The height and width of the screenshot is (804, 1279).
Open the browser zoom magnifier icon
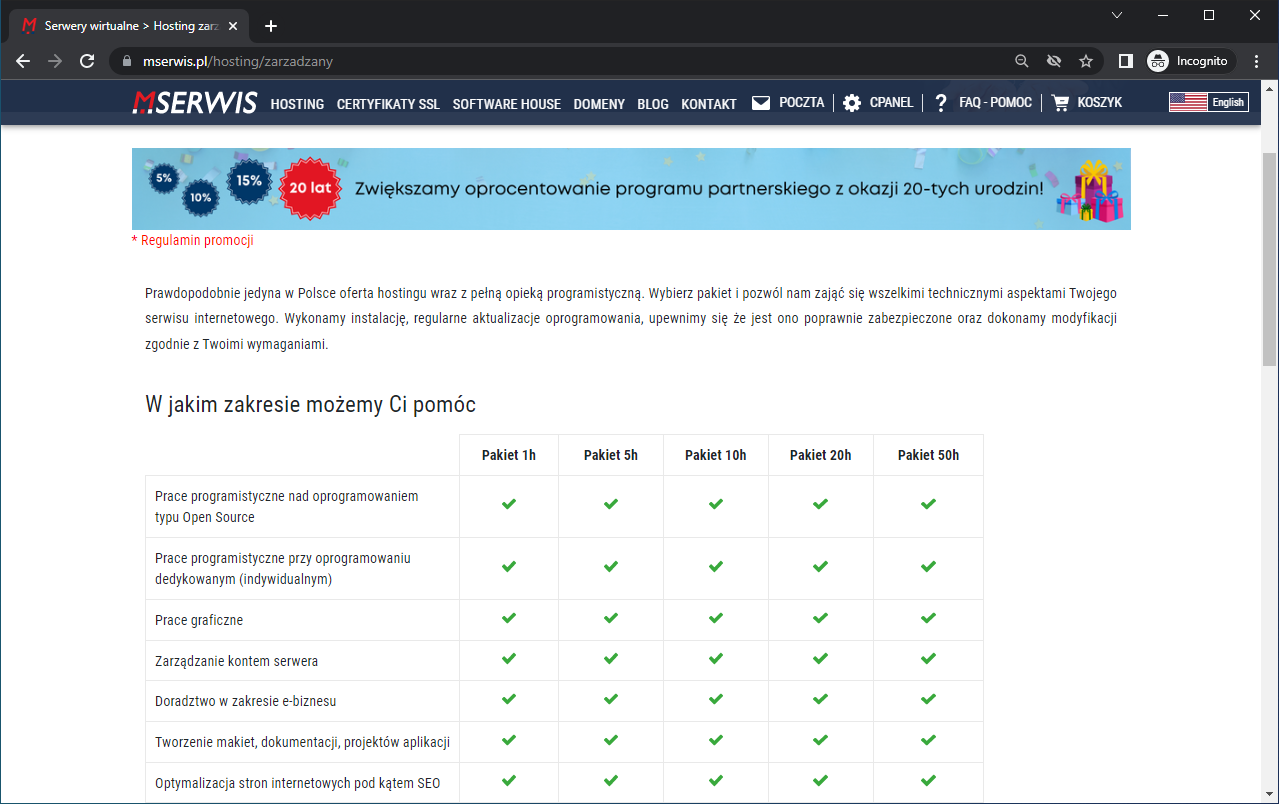point(1021,61)
